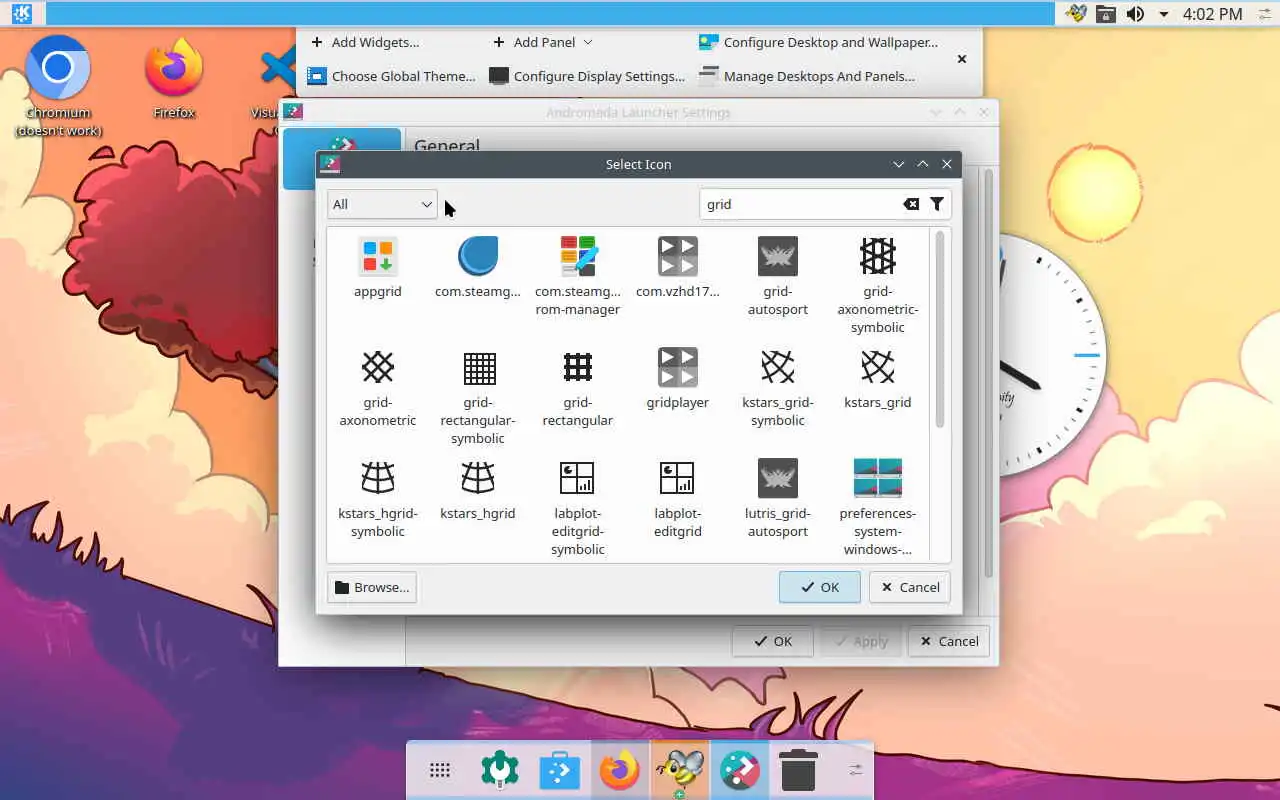
Task: Open the volume control in tray
Action: pyautogui.click(x=1135, y=14)
